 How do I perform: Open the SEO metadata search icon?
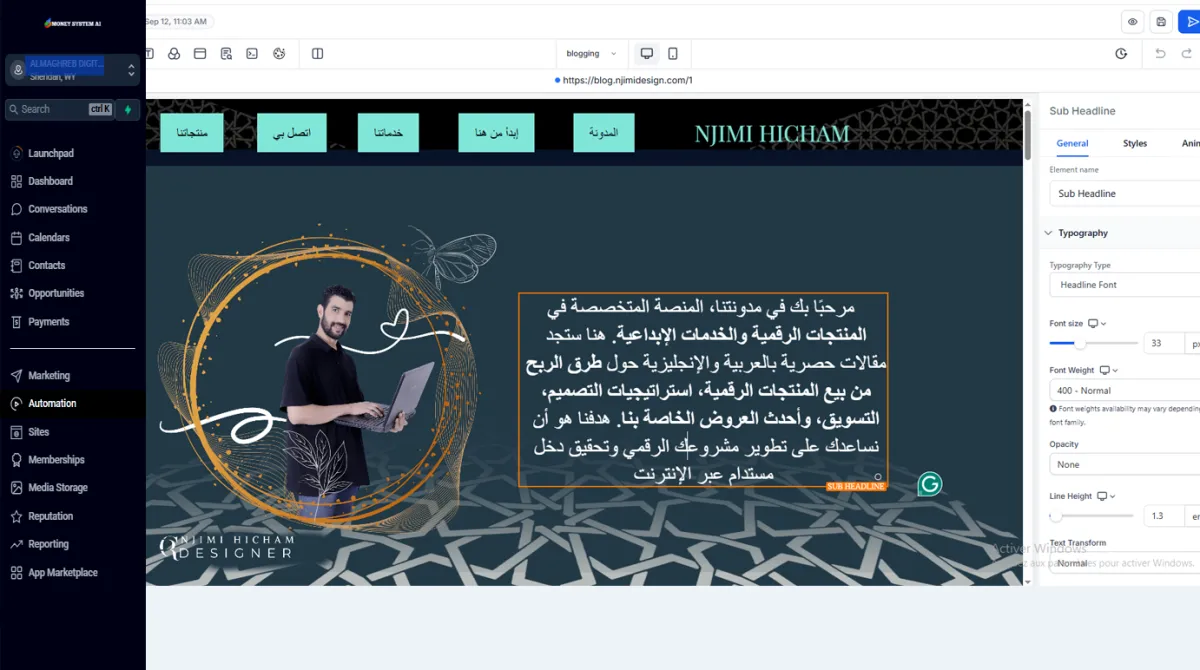tap(227, 53)
